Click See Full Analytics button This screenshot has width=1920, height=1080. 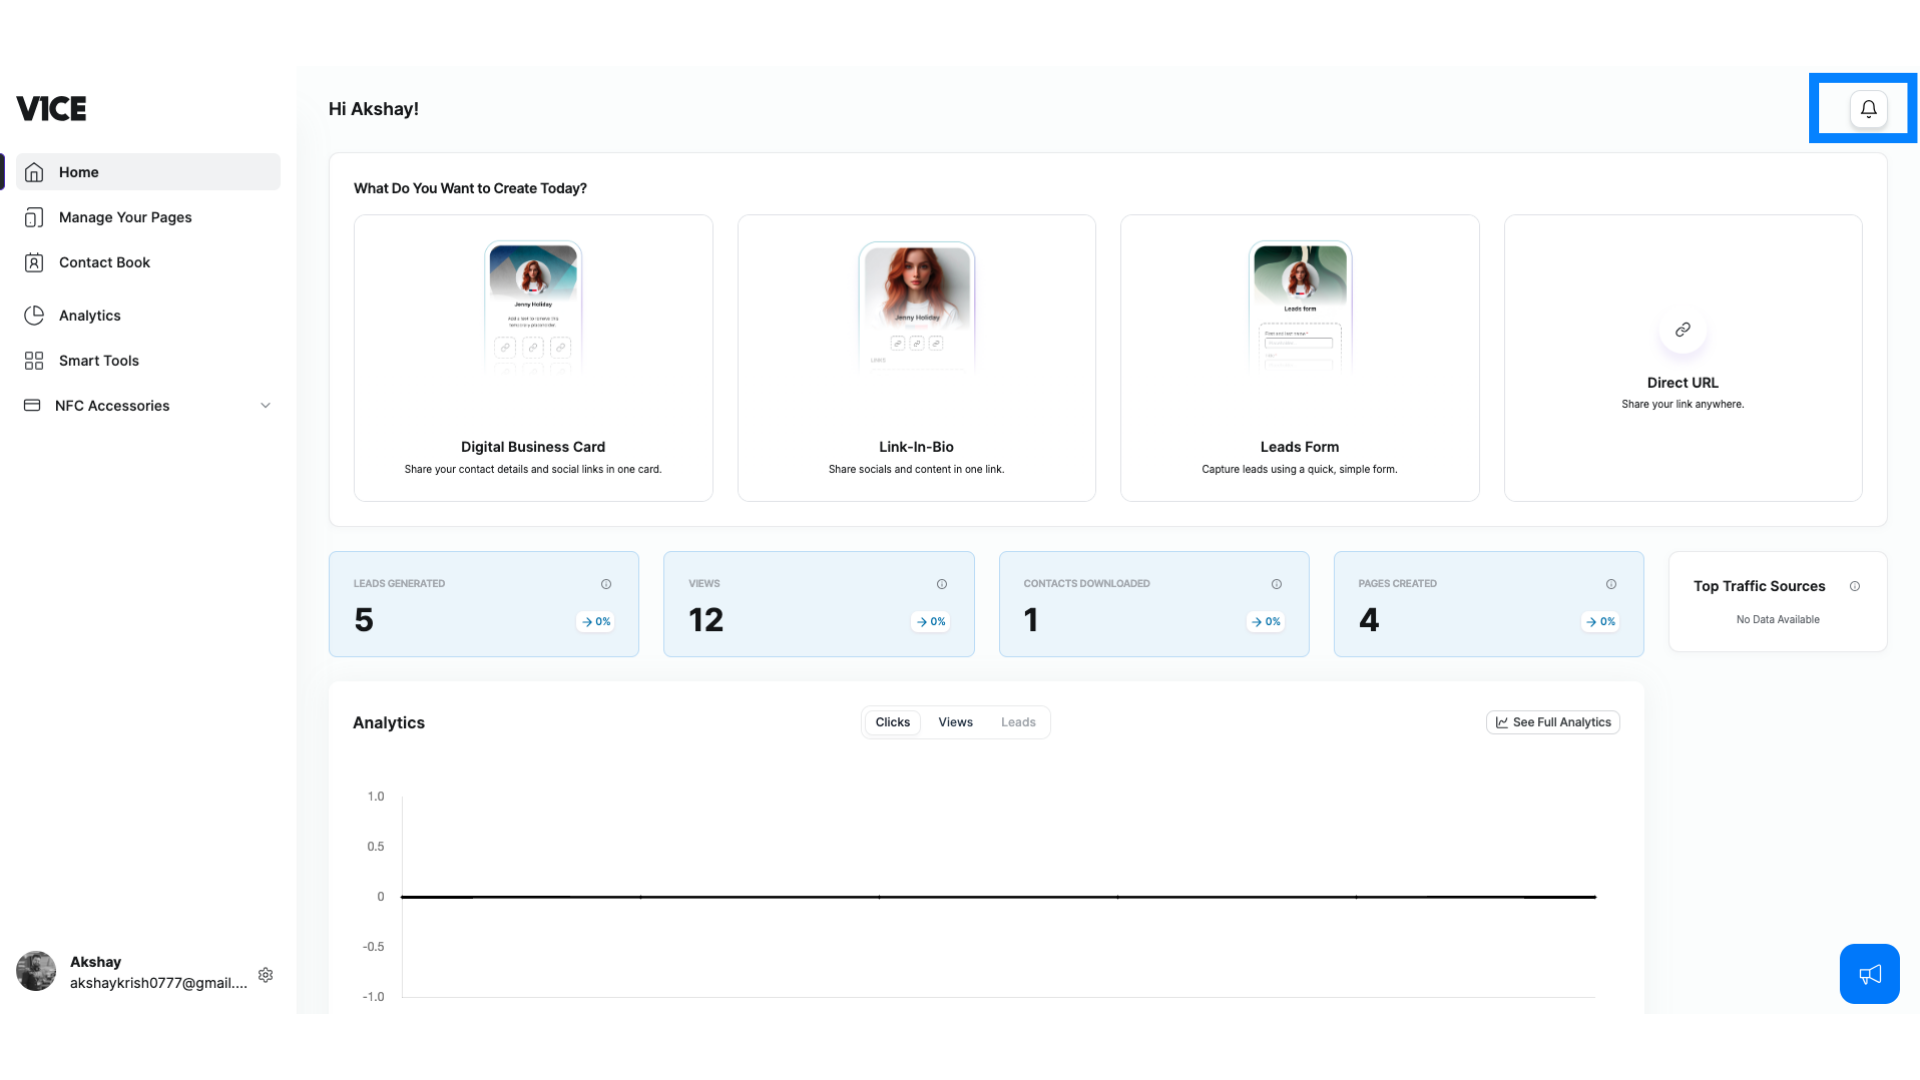tap(1553, 721)
